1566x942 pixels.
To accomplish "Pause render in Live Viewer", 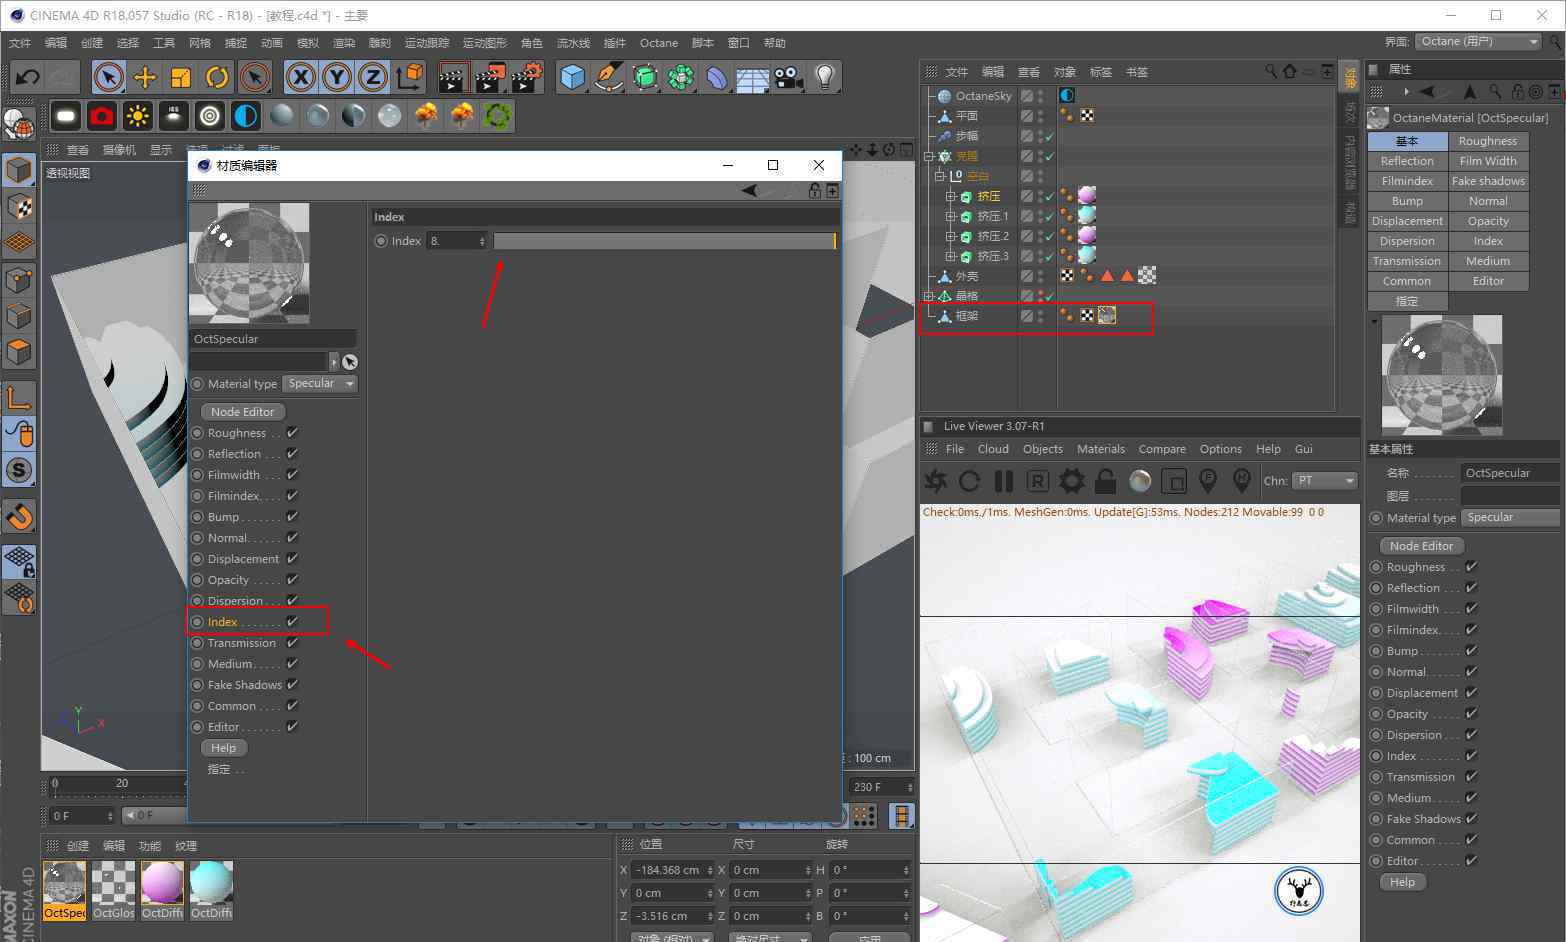I will (1003, 481).
